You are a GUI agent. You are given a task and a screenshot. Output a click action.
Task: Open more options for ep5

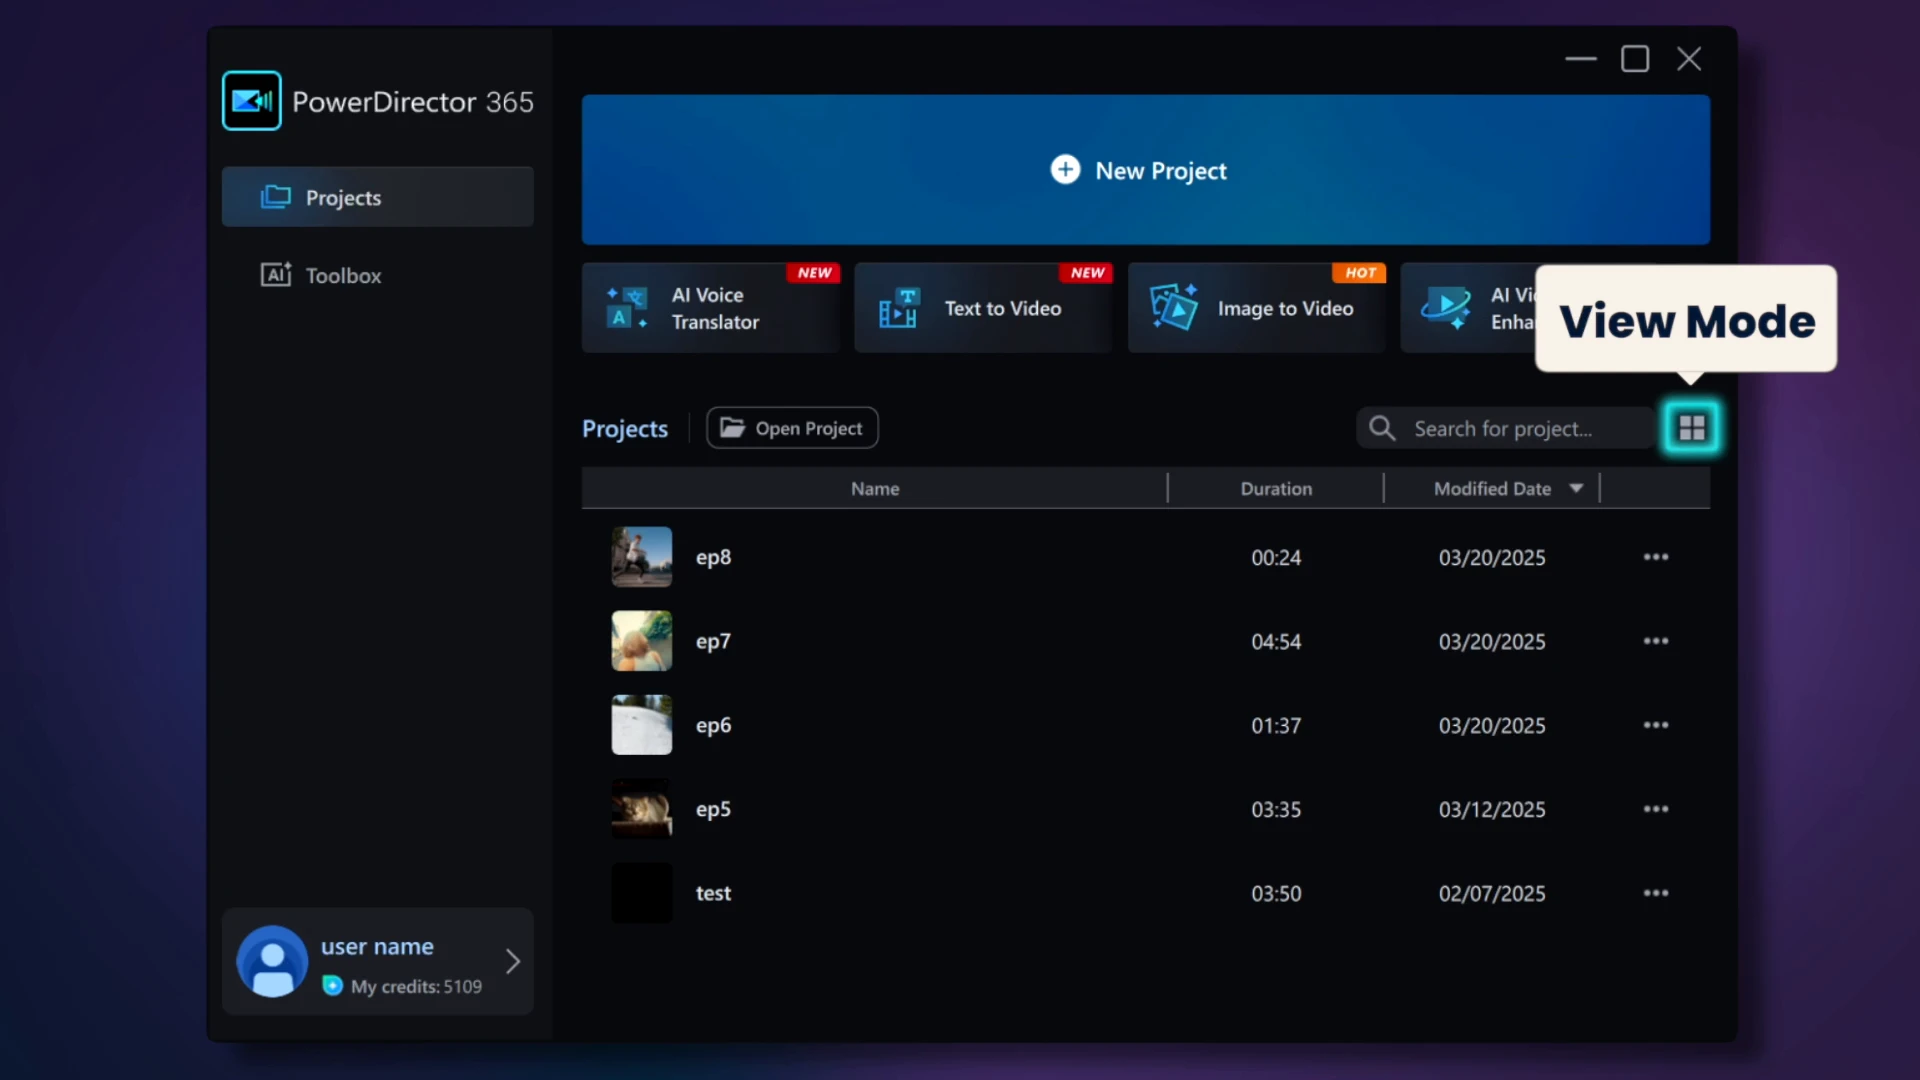pos(1656,809)
